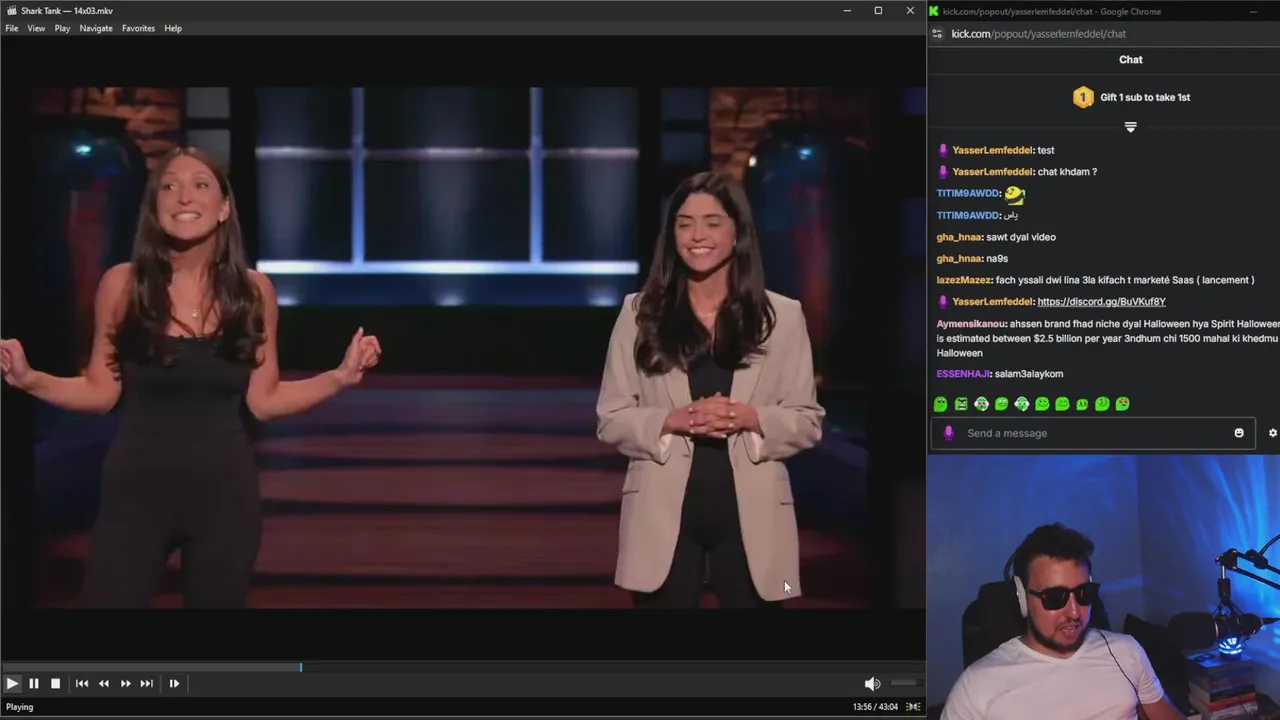This screenshot has width=1280, height=720.
Task: Open the emoji picker in chat input
Action: tap(1239, 433)
